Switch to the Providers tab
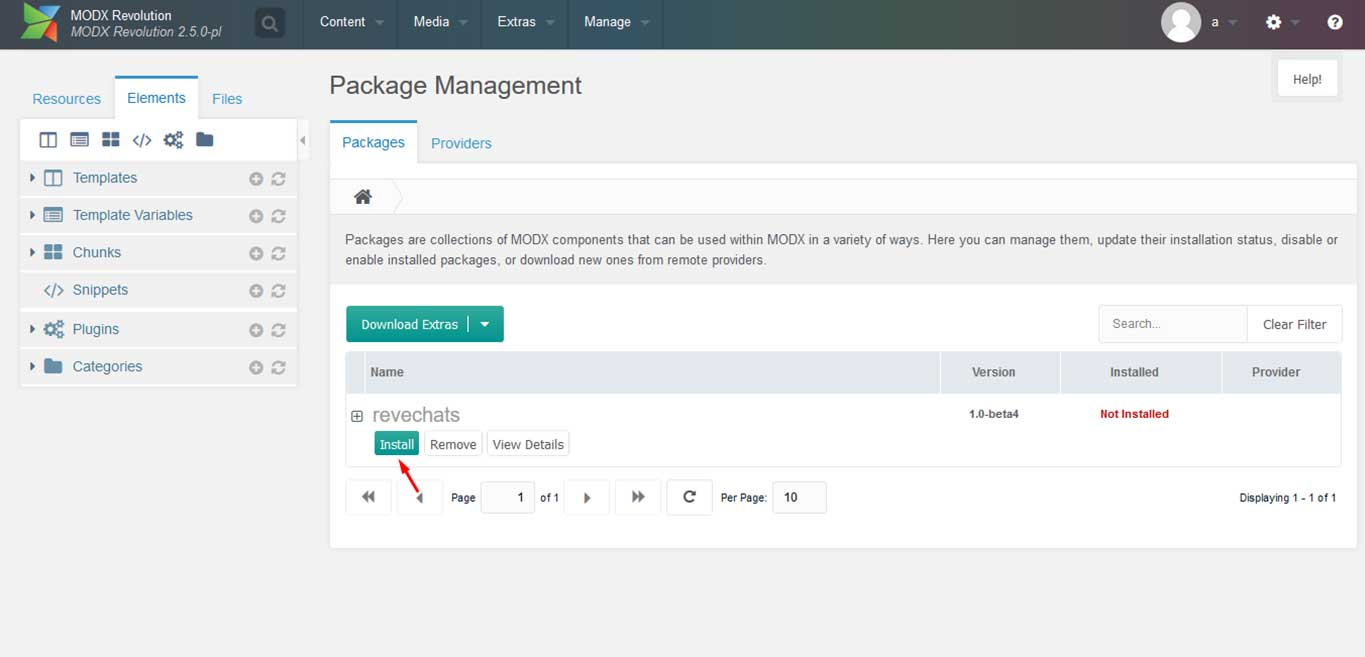This screenshot has width=1365, height=657. click(461, 143)
